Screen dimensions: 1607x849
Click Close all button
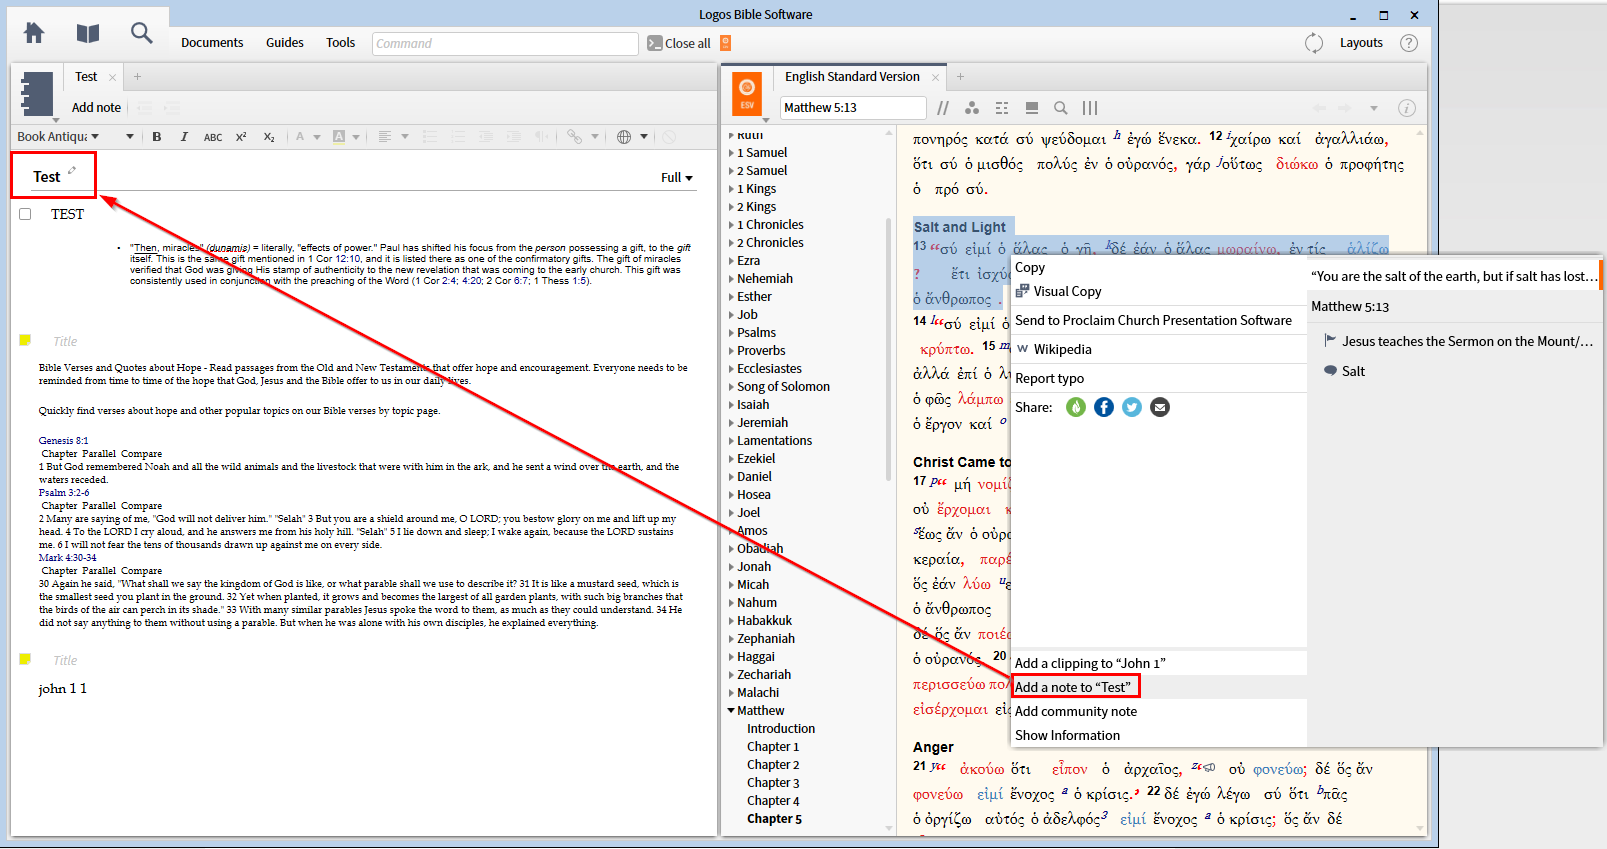(x=679, y=43)
